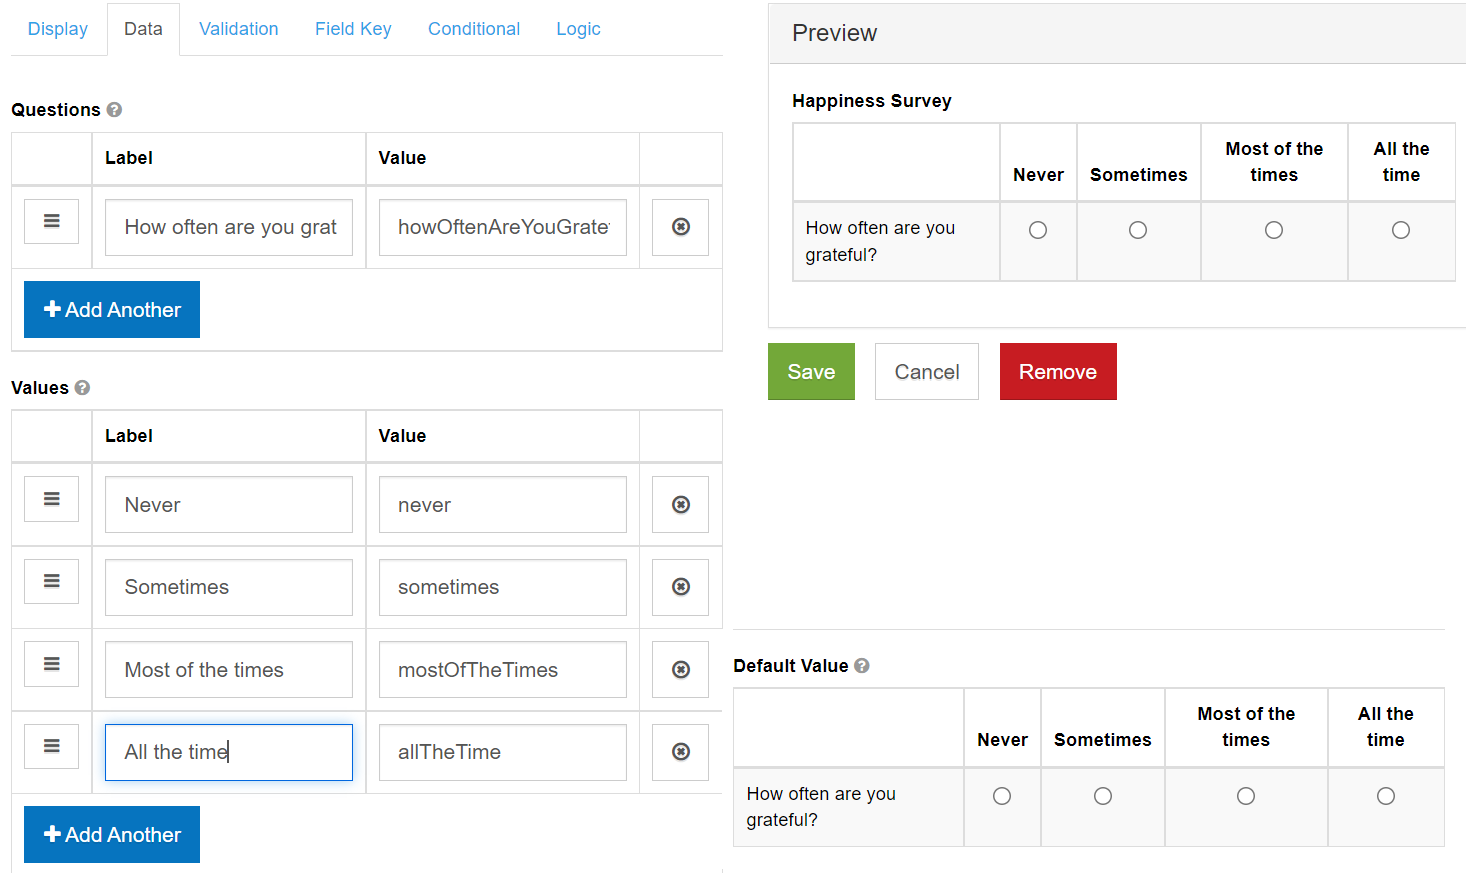This screenshot has height=873, width=1466.
Task: Select Never radio in the Preview survey
Action: (x=1038, y=230)
